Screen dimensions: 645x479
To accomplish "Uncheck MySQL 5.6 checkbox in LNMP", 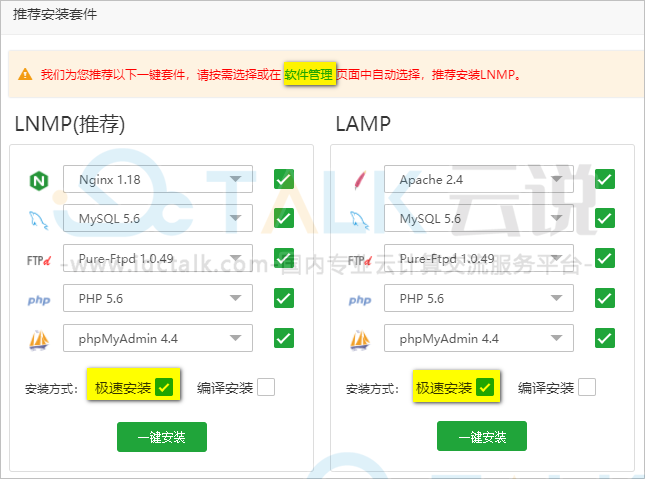I will (x=284, y=218).
